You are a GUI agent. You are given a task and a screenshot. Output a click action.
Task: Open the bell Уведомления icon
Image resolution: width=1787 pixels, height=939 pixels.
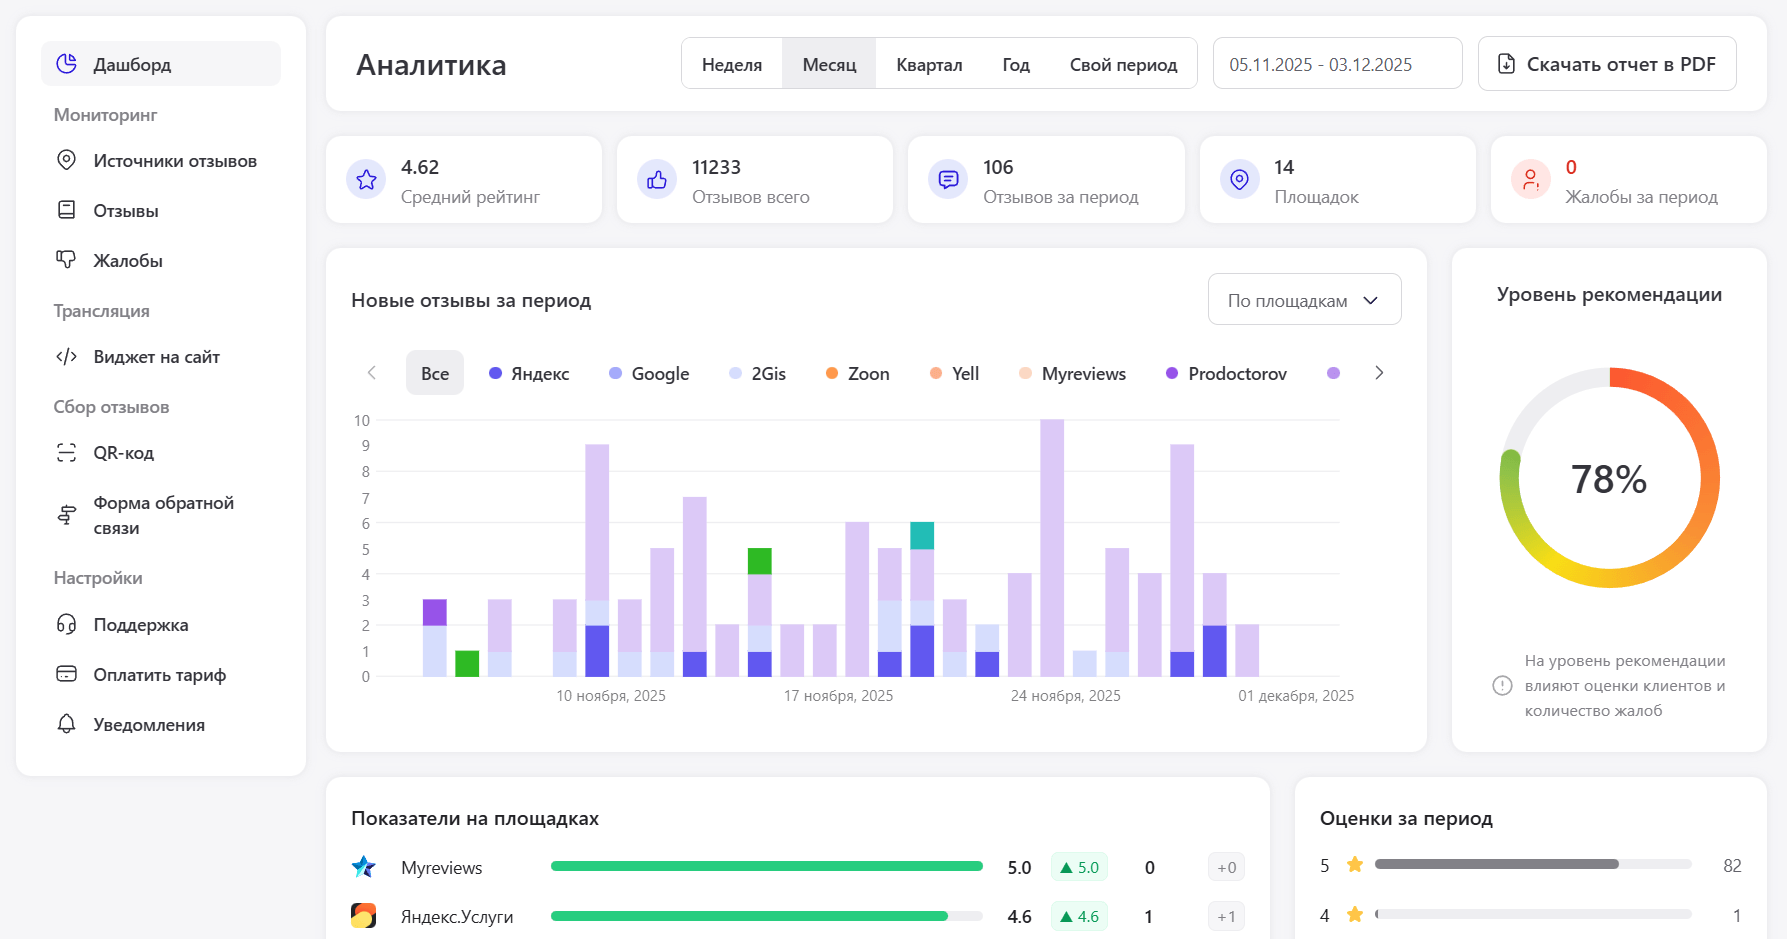(66, 724)
